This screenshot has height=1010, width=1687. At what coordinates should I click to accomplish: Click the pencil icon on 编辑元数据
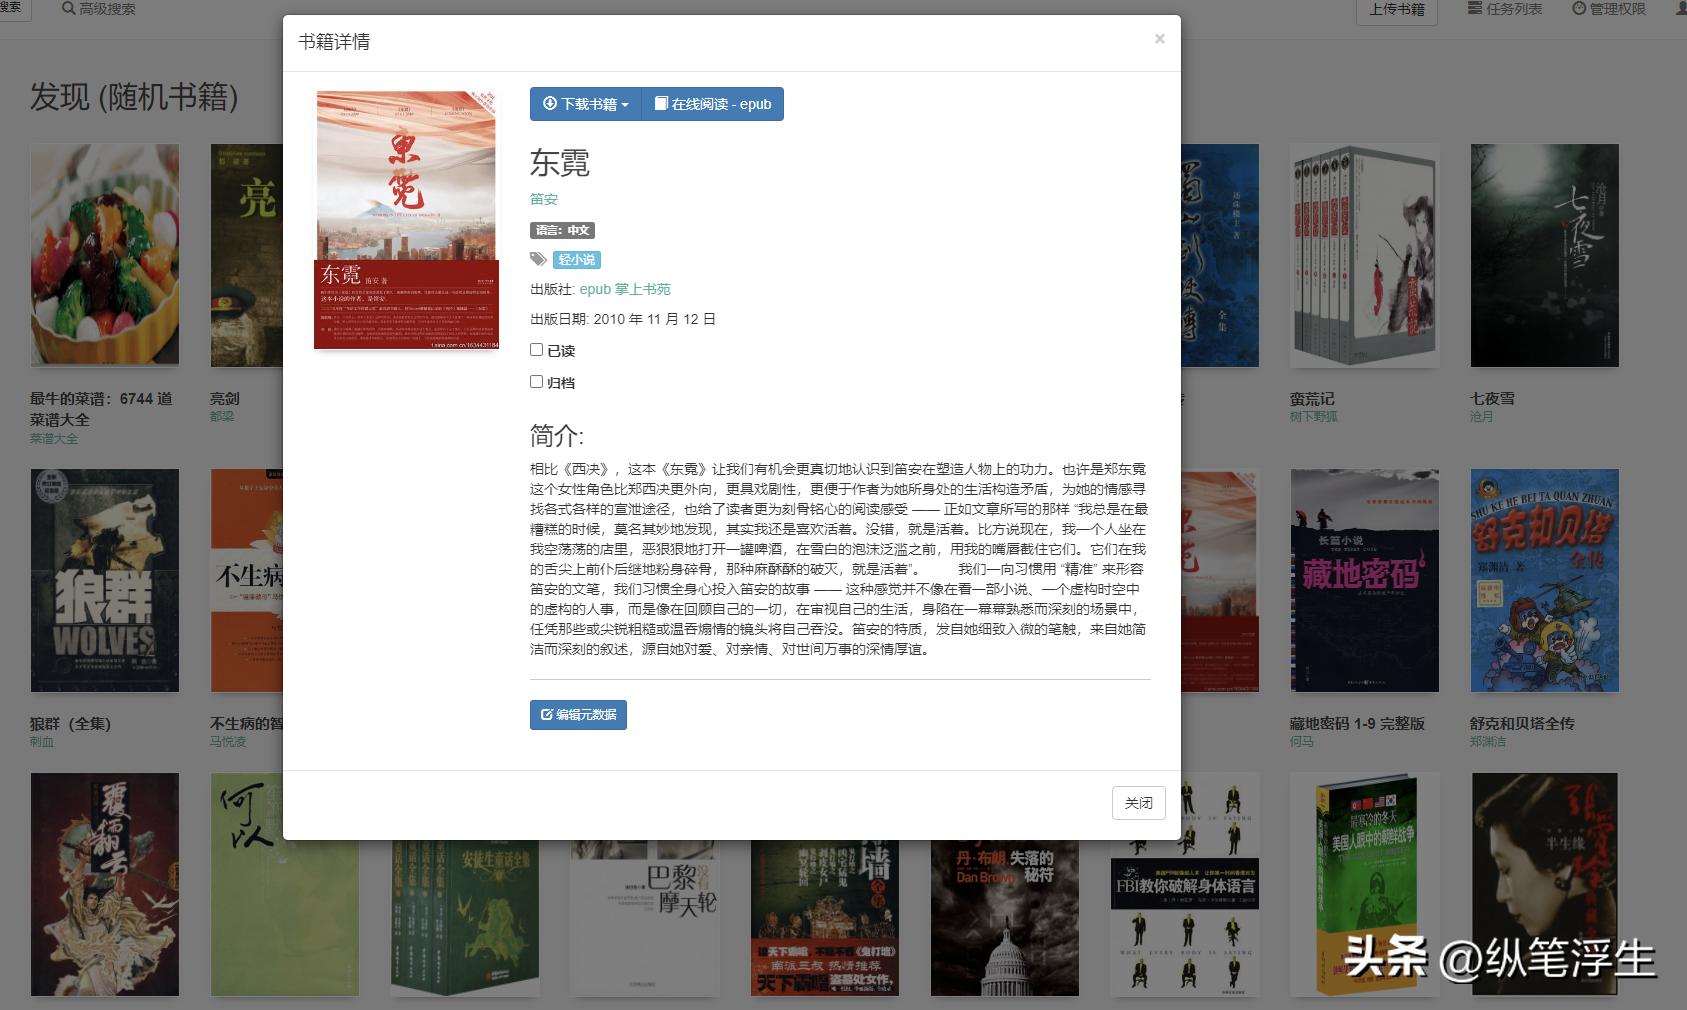tap(546, 714)
